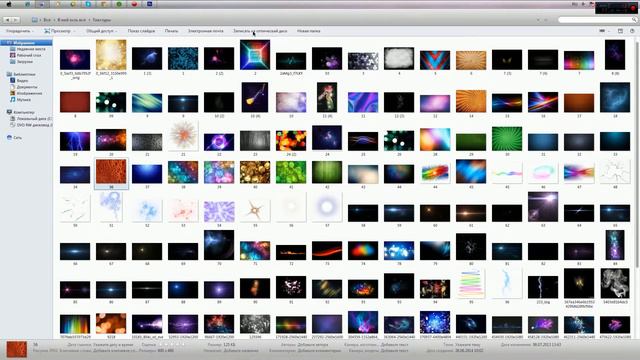This screenshot has height=360, width=640.
Task: Open the address bar history dropdown
Action: click(x=538, y=20)
